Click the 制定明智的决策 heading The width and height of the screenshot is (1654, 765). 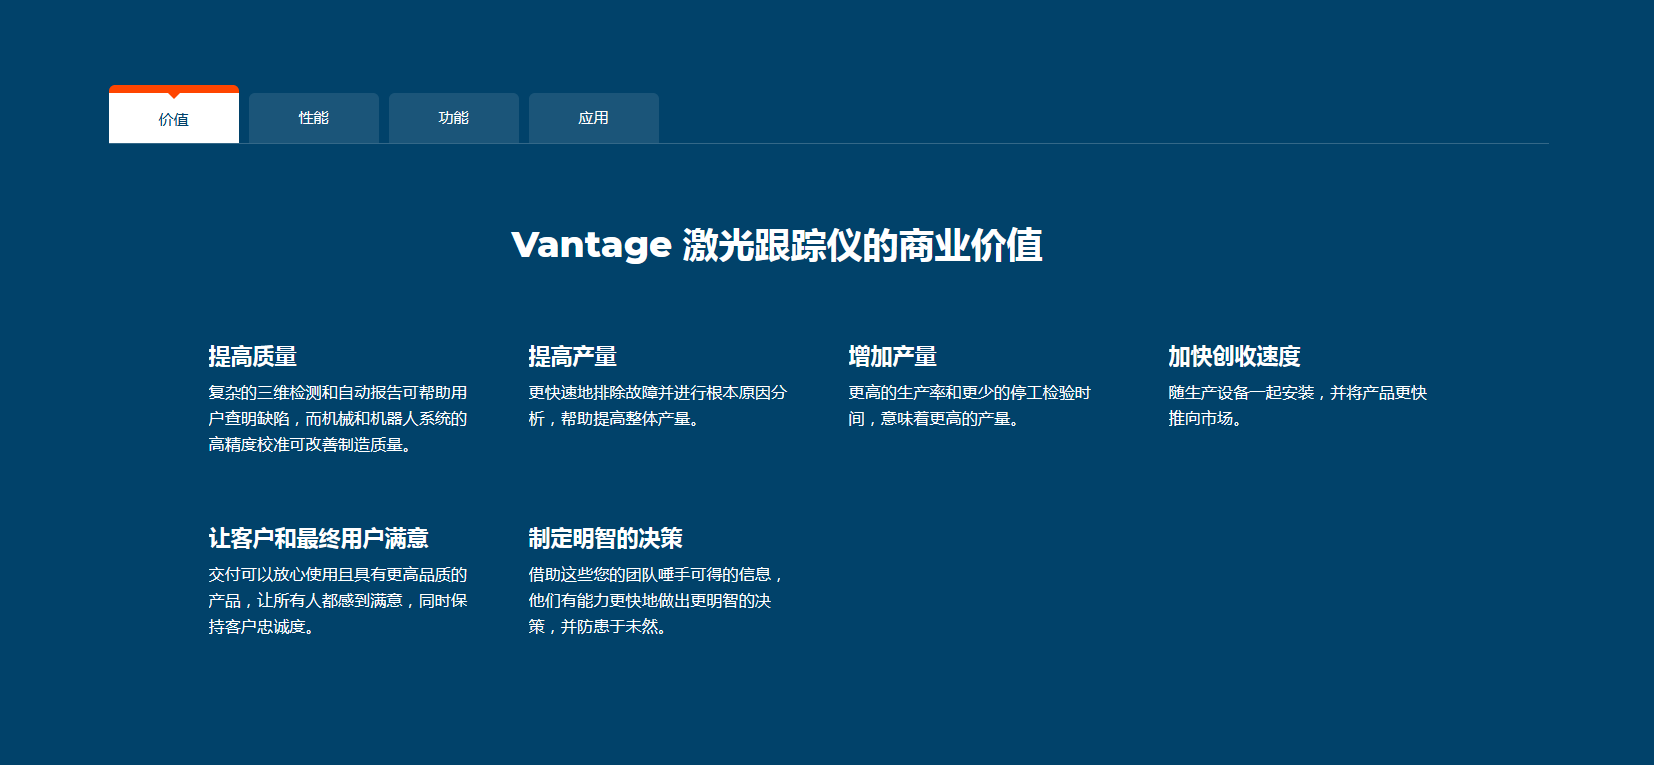[605, 538]
